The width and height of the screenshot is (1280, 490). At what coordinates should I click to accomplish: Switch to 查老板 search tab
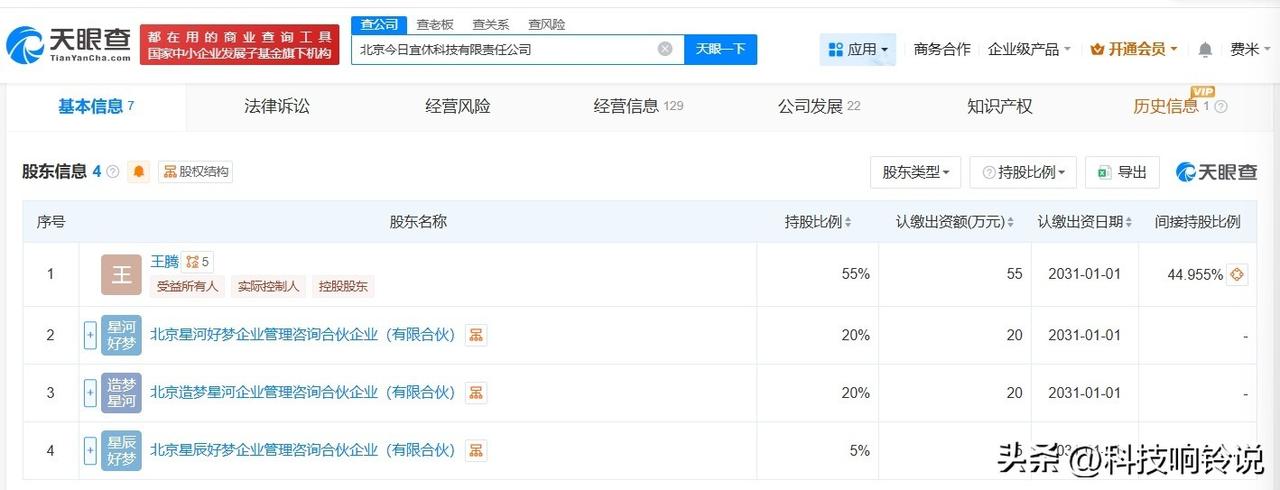click(x=434, y=24)
